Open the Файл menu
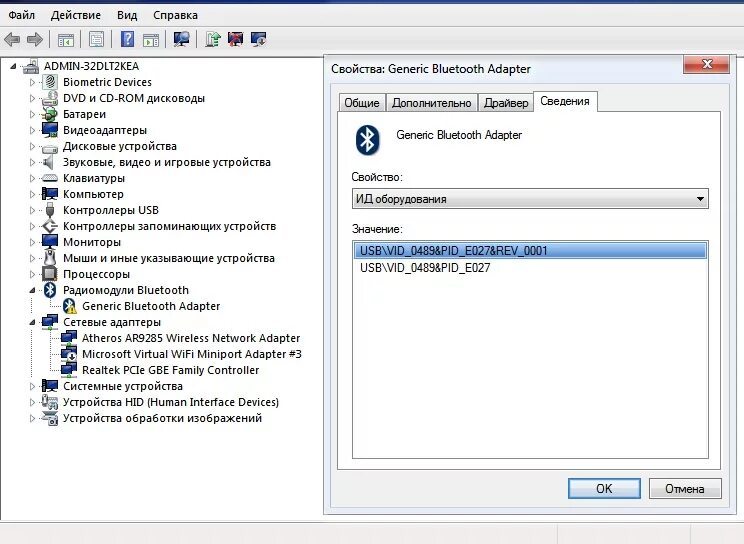The image size is (744, 544). 21,15
